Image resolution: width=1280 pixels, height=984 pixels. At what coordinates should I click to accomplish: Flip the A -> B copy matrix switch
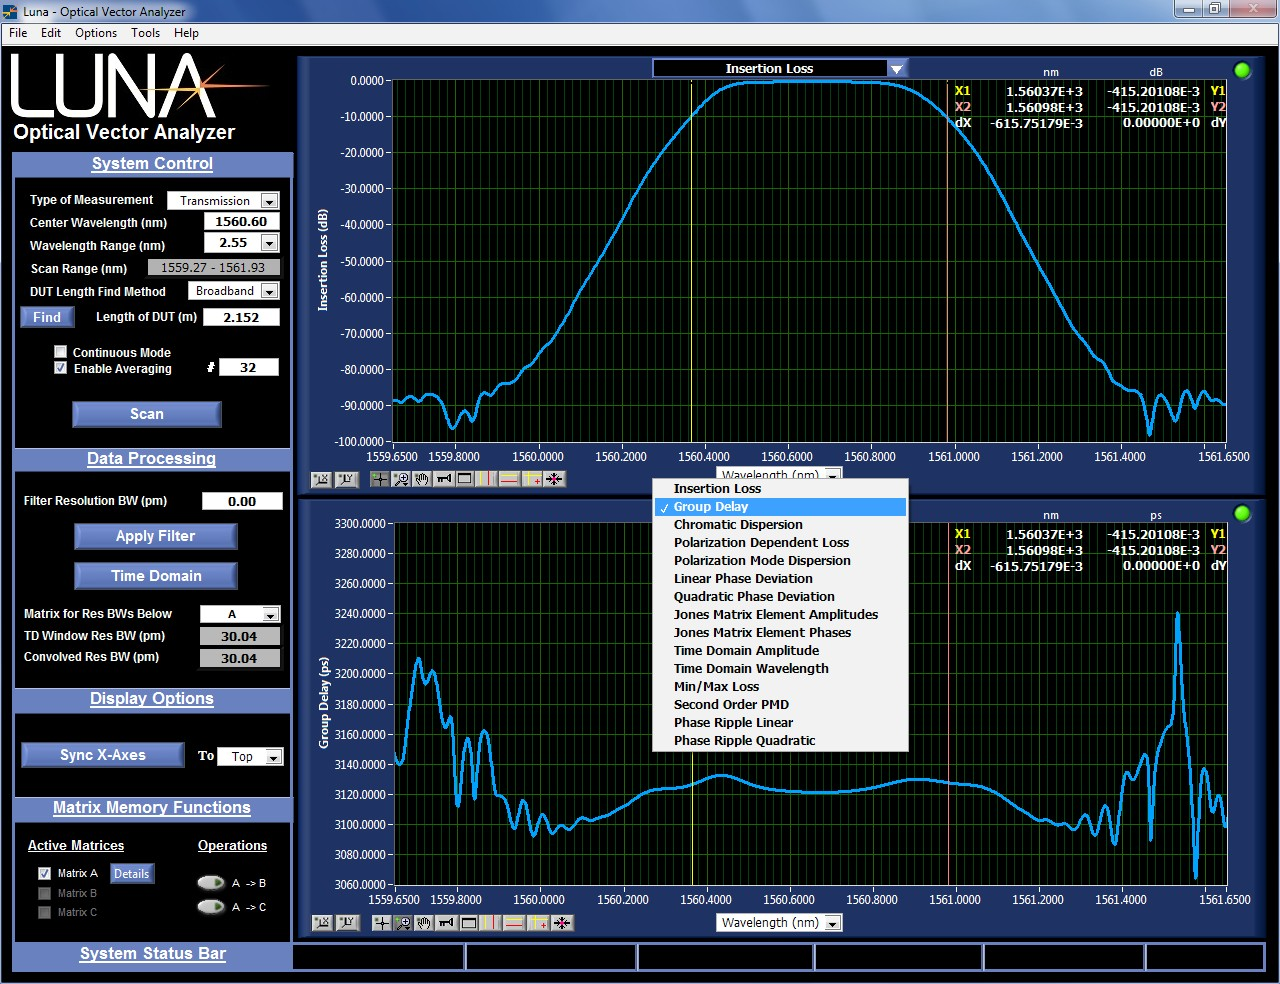(x=211, y=883)
